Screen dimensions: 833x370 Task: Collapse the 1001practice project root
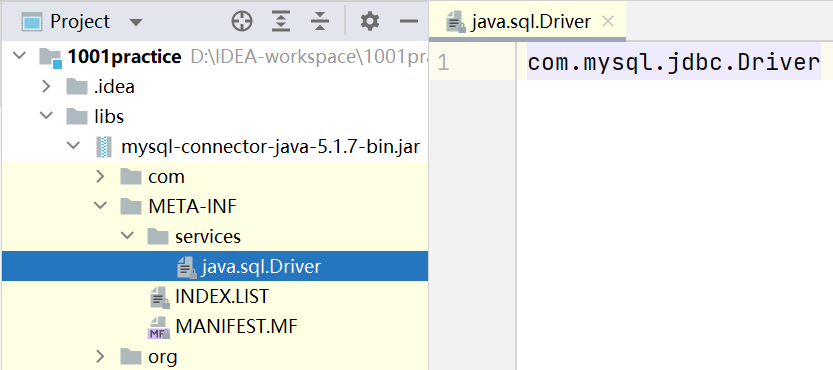19,56
